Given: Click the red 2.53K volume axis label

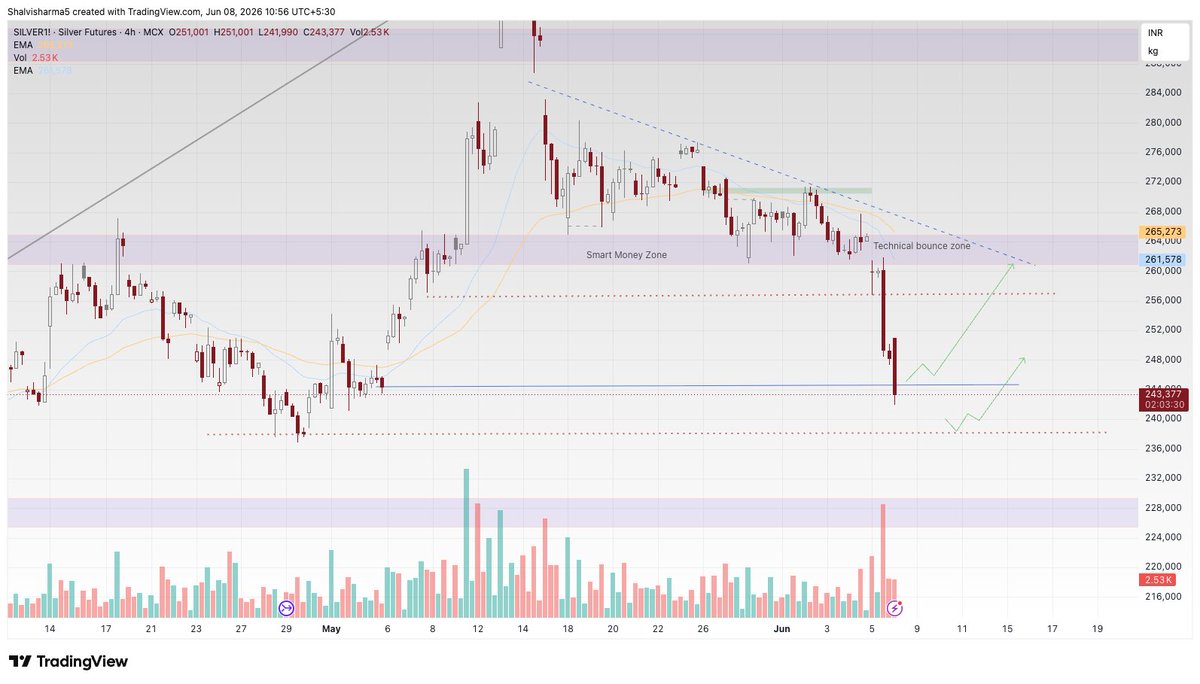Looking at the screenshot, I should pyautogui.click(x=1158, y=580).
